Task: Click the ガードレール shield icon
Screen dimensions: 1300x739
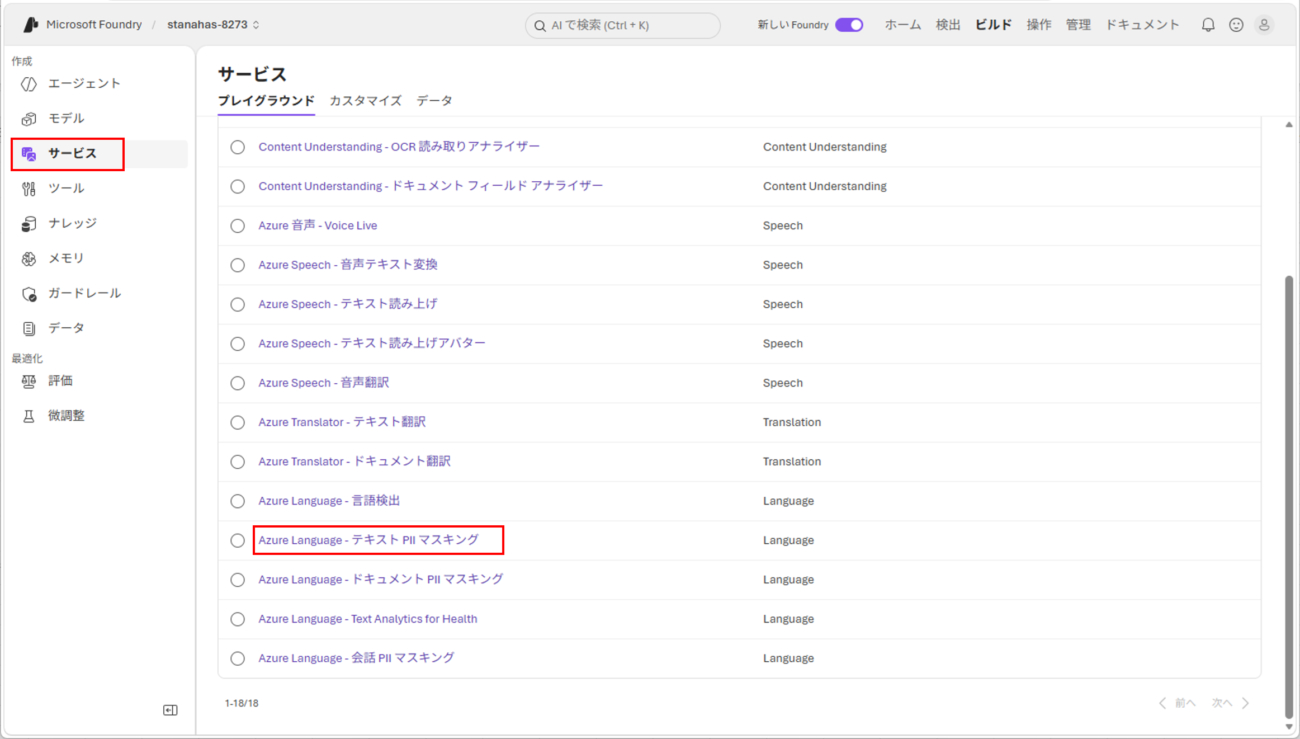Action: (x=29, y=294)
